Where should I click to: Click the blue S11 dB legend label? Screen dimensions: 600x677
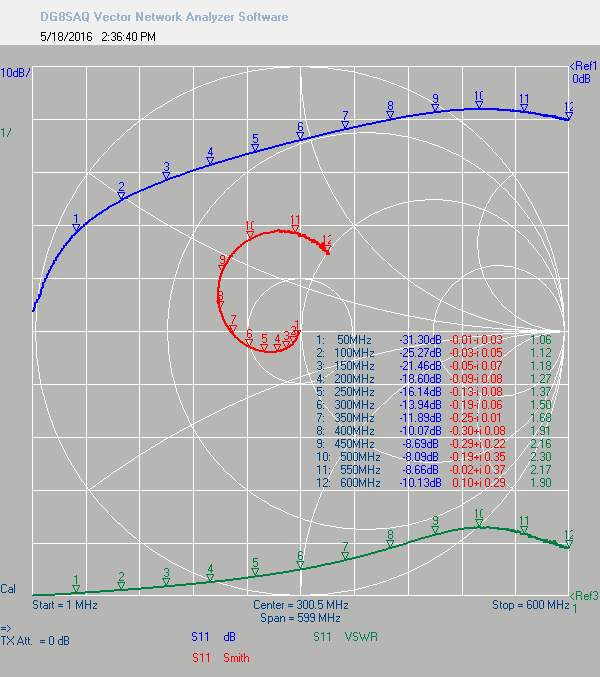tap(213, 637)
